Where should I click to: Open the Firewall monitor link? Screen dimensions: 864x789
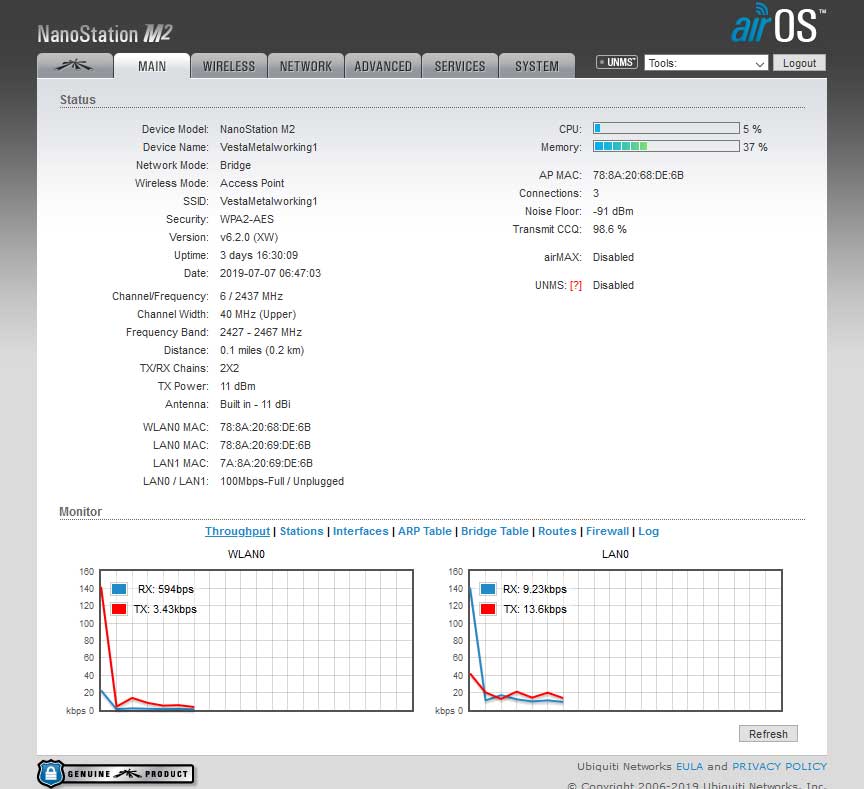[607, 531]
